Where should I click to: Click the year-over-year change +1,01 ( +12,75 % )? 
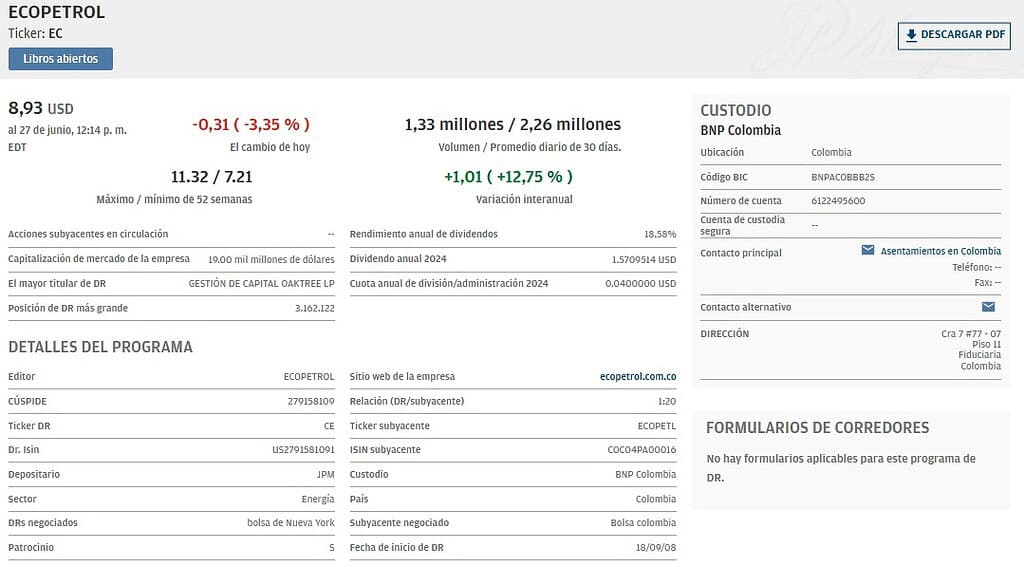click(x=508, y=176)
